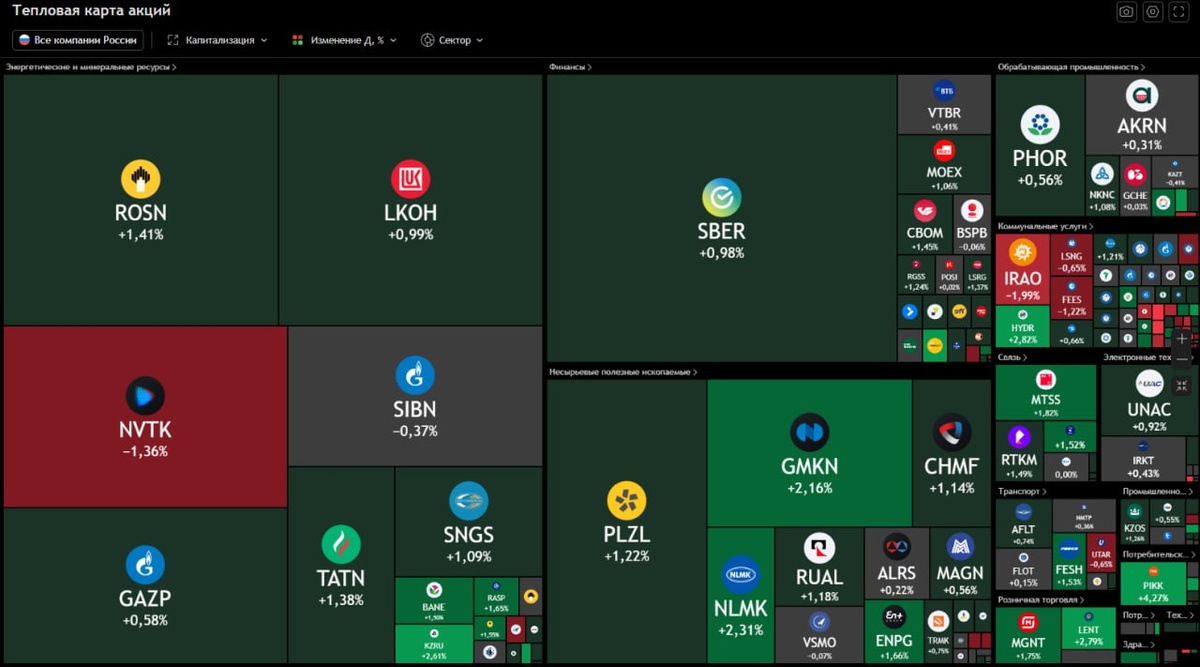The image size is (1200, 667).
Task: Click the MOEX red logo icon
Action: pos(944,151)
